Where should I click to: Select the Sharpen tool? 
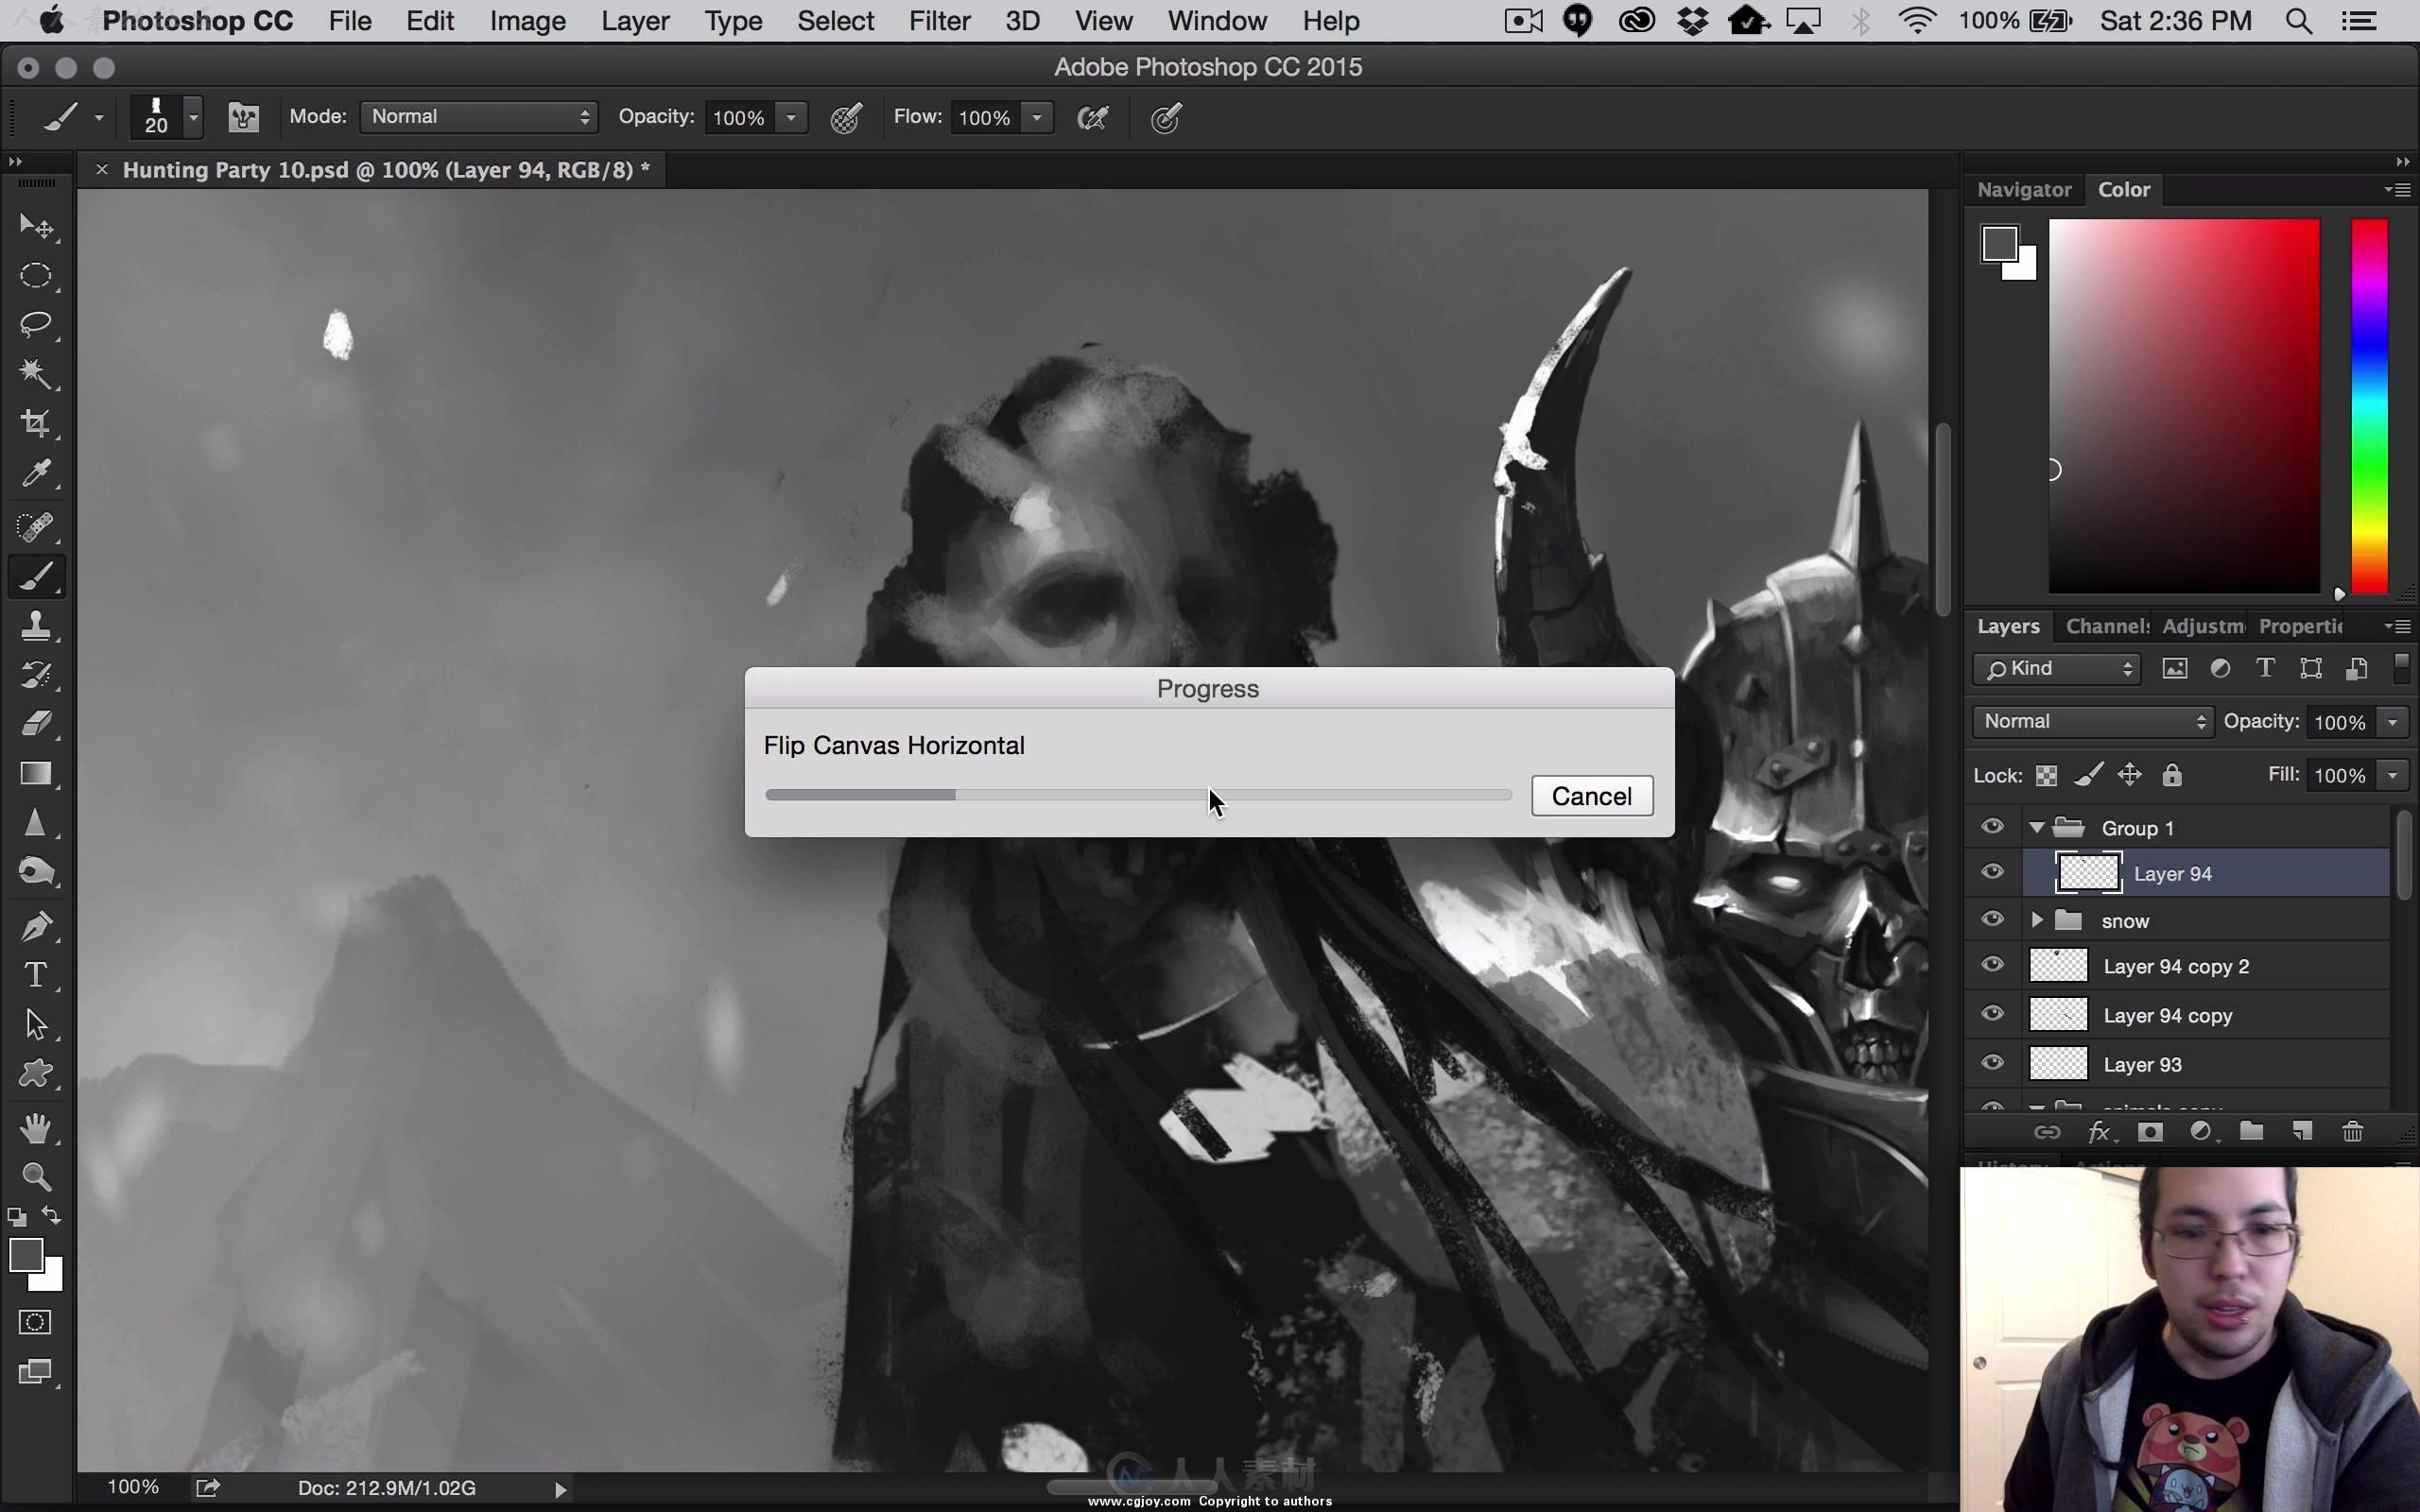[x=36, y=823]
